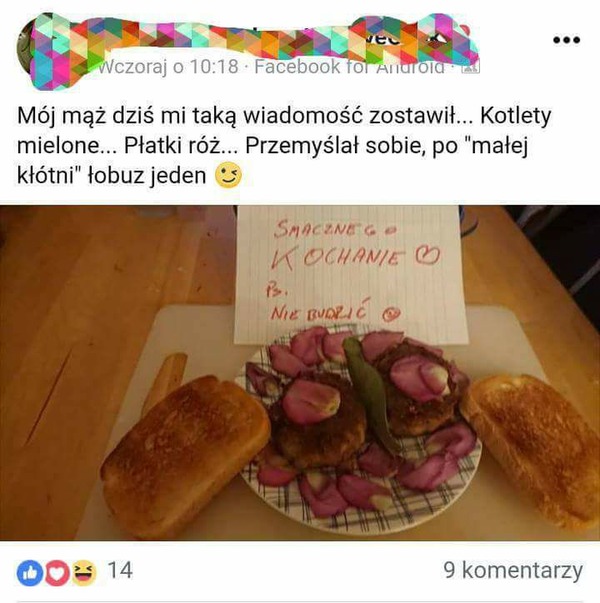Click the heart drawn after 'Kochanie'
The image size is (600, 603).
(x=427, y=255)
